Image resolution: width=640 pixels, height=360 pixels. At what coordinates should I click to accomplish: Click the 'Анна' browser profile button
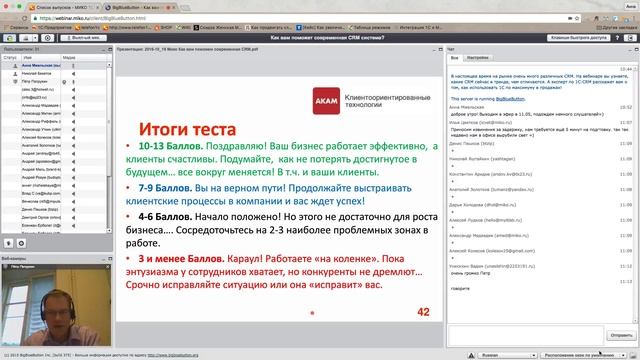(x=631, y=6)
